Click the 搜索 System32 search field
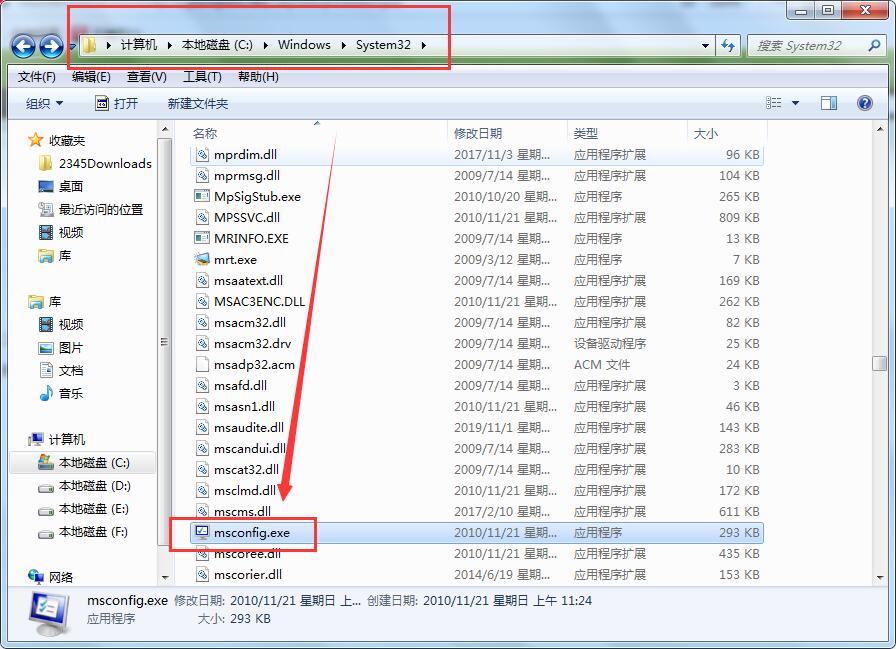 [807, 45]
